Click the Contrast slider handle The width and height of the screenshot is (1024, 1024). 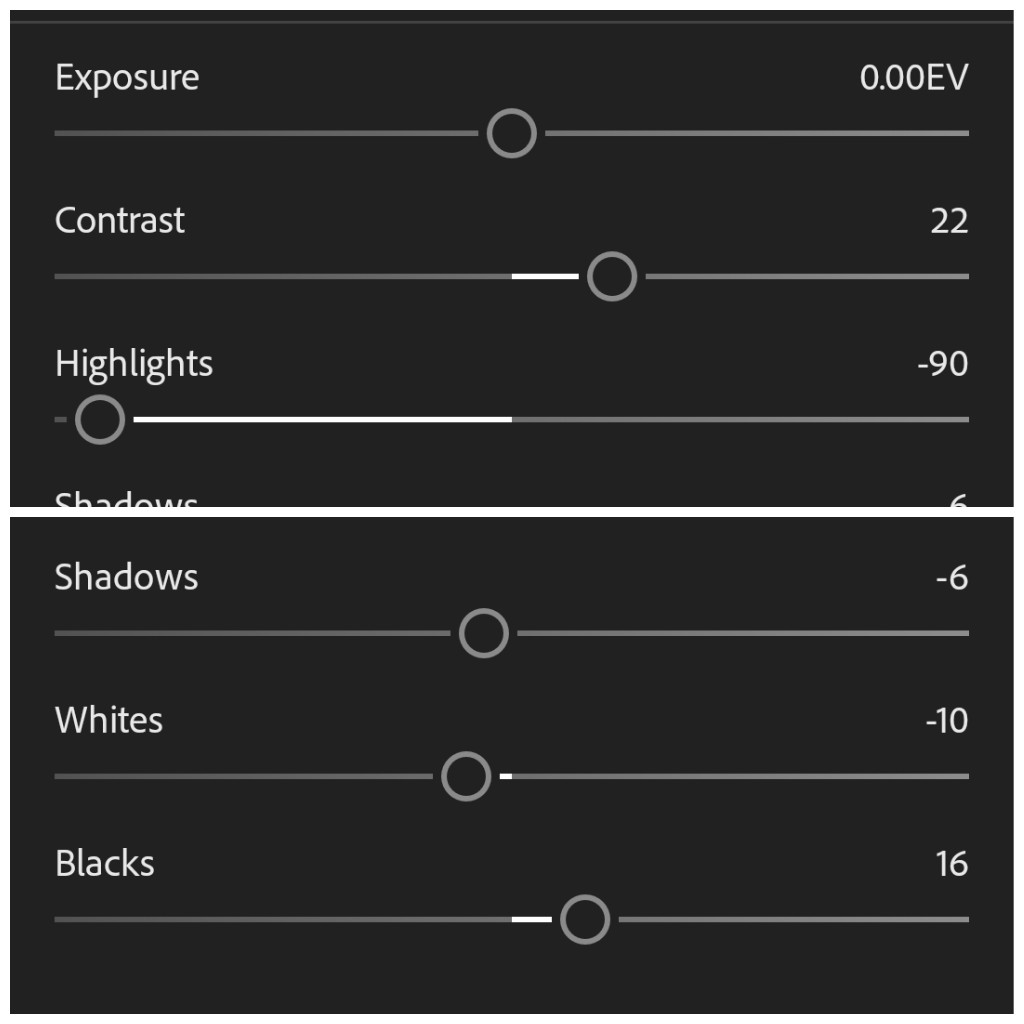tap(612, 276)
